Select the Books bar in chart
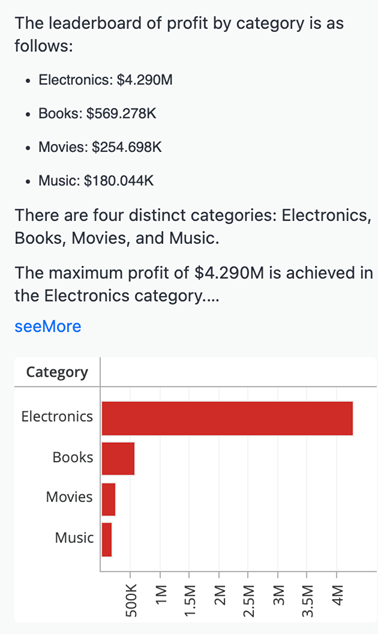This screenshot has width=378, height=634. click(x=118, y=459)
